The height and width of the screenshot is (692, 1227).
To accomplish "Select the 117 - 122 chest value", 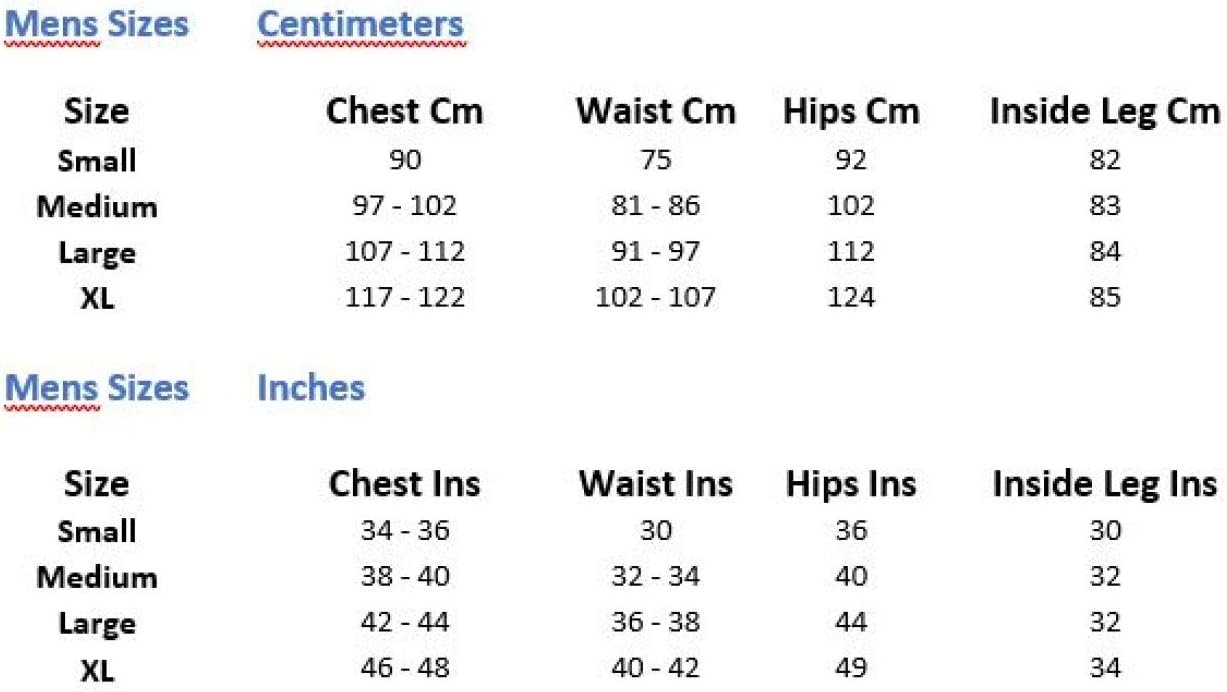I will pyautogui.click(x=405, y=297).
